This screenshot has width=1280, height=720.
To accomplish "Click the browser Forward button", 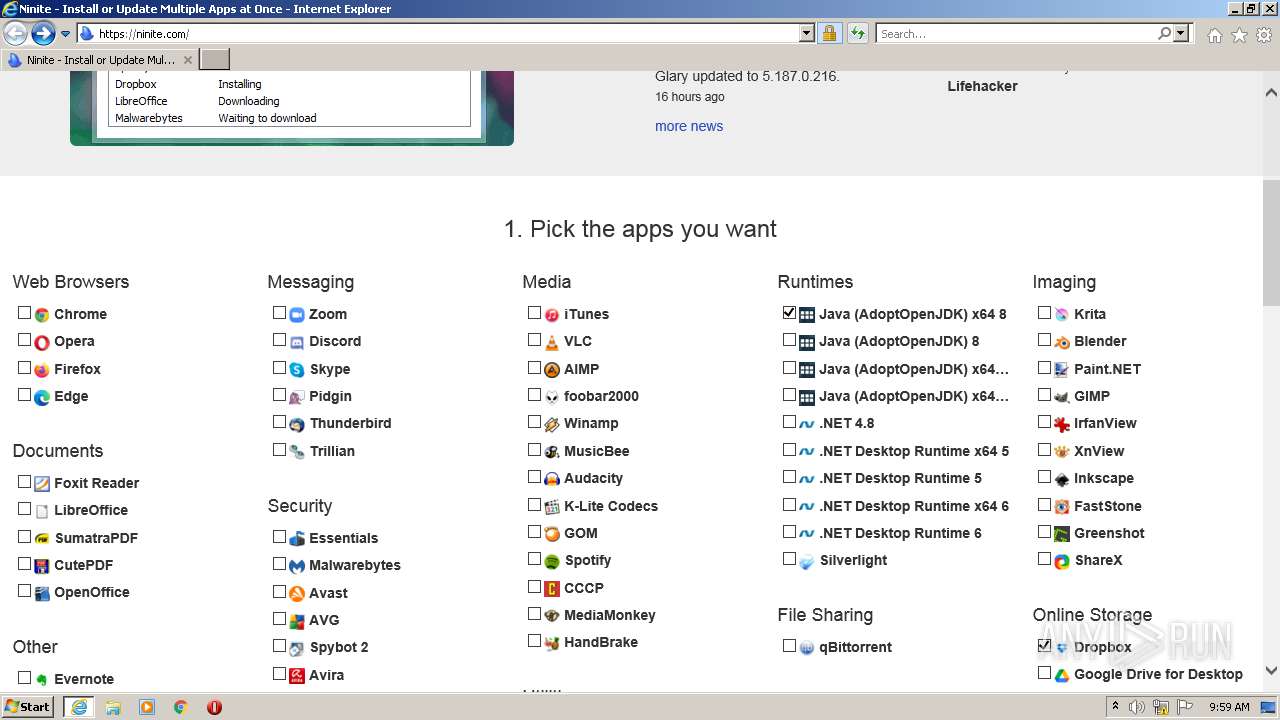I will click(x=43, y=34).
